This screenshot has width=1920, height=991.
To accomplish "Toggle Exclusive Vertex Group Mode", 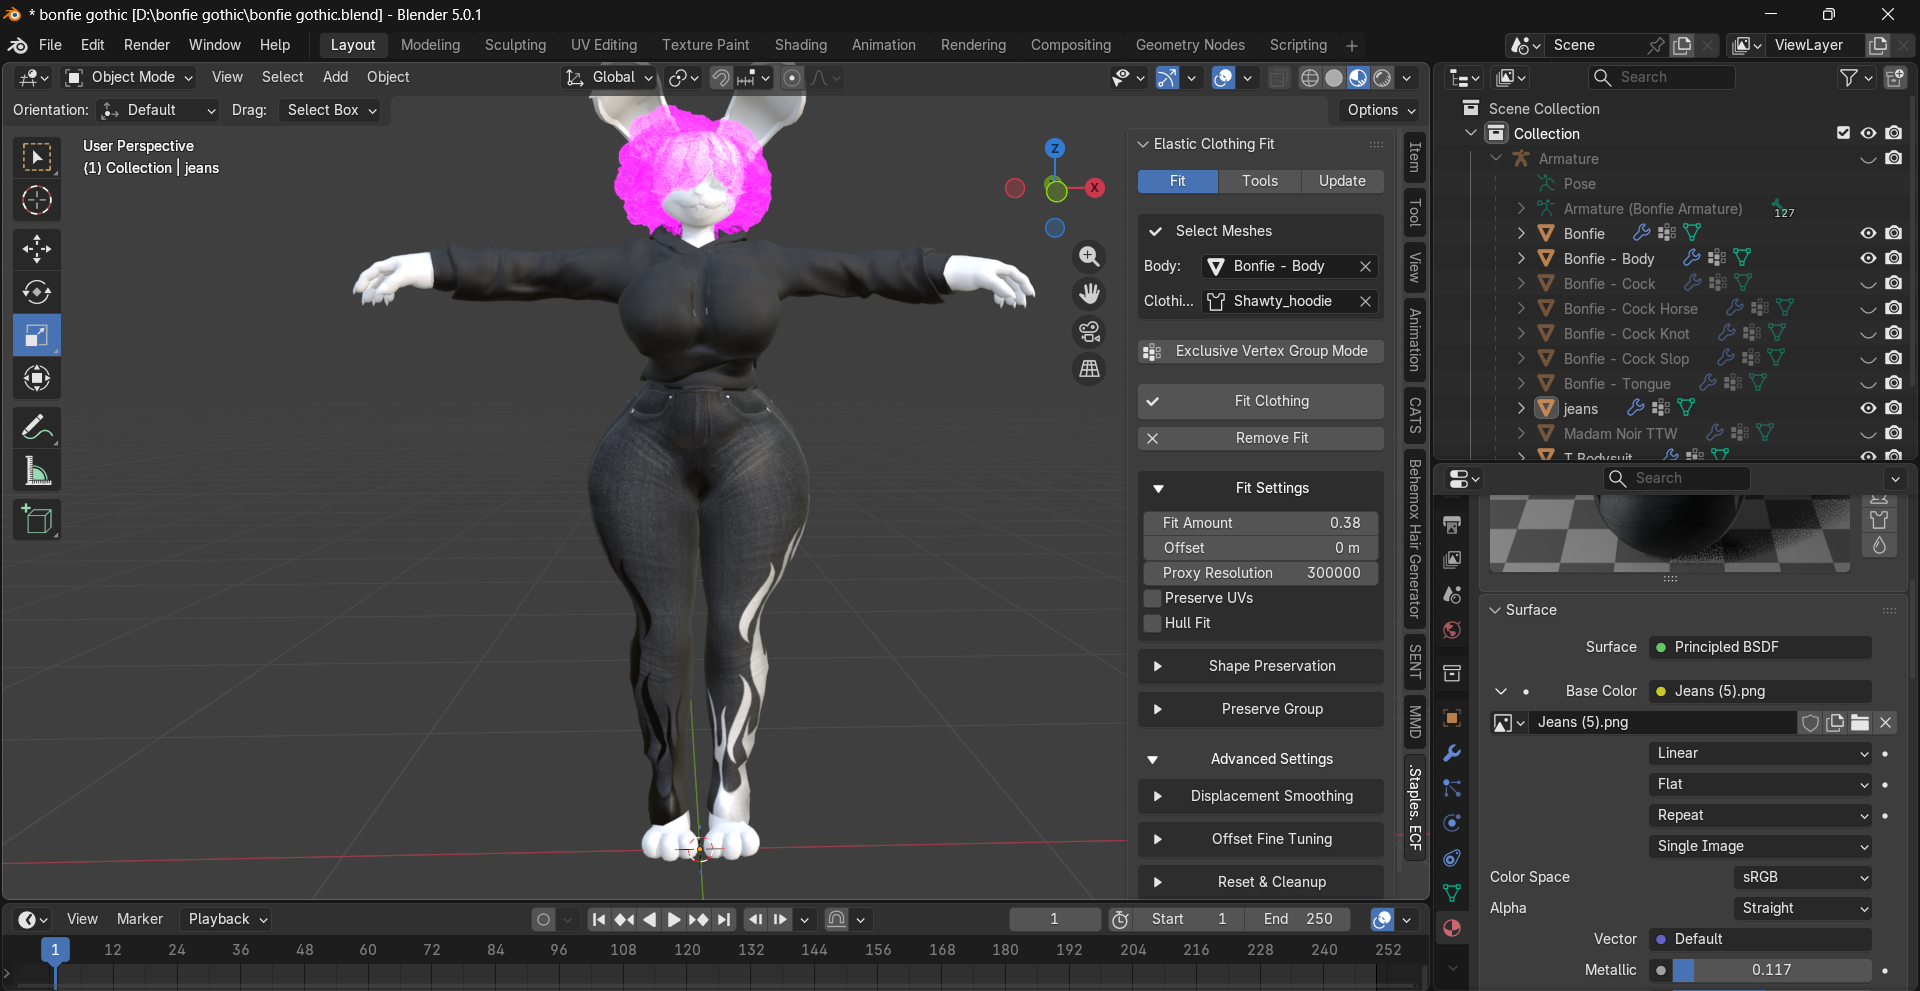I will click(x=1260, y=351).
